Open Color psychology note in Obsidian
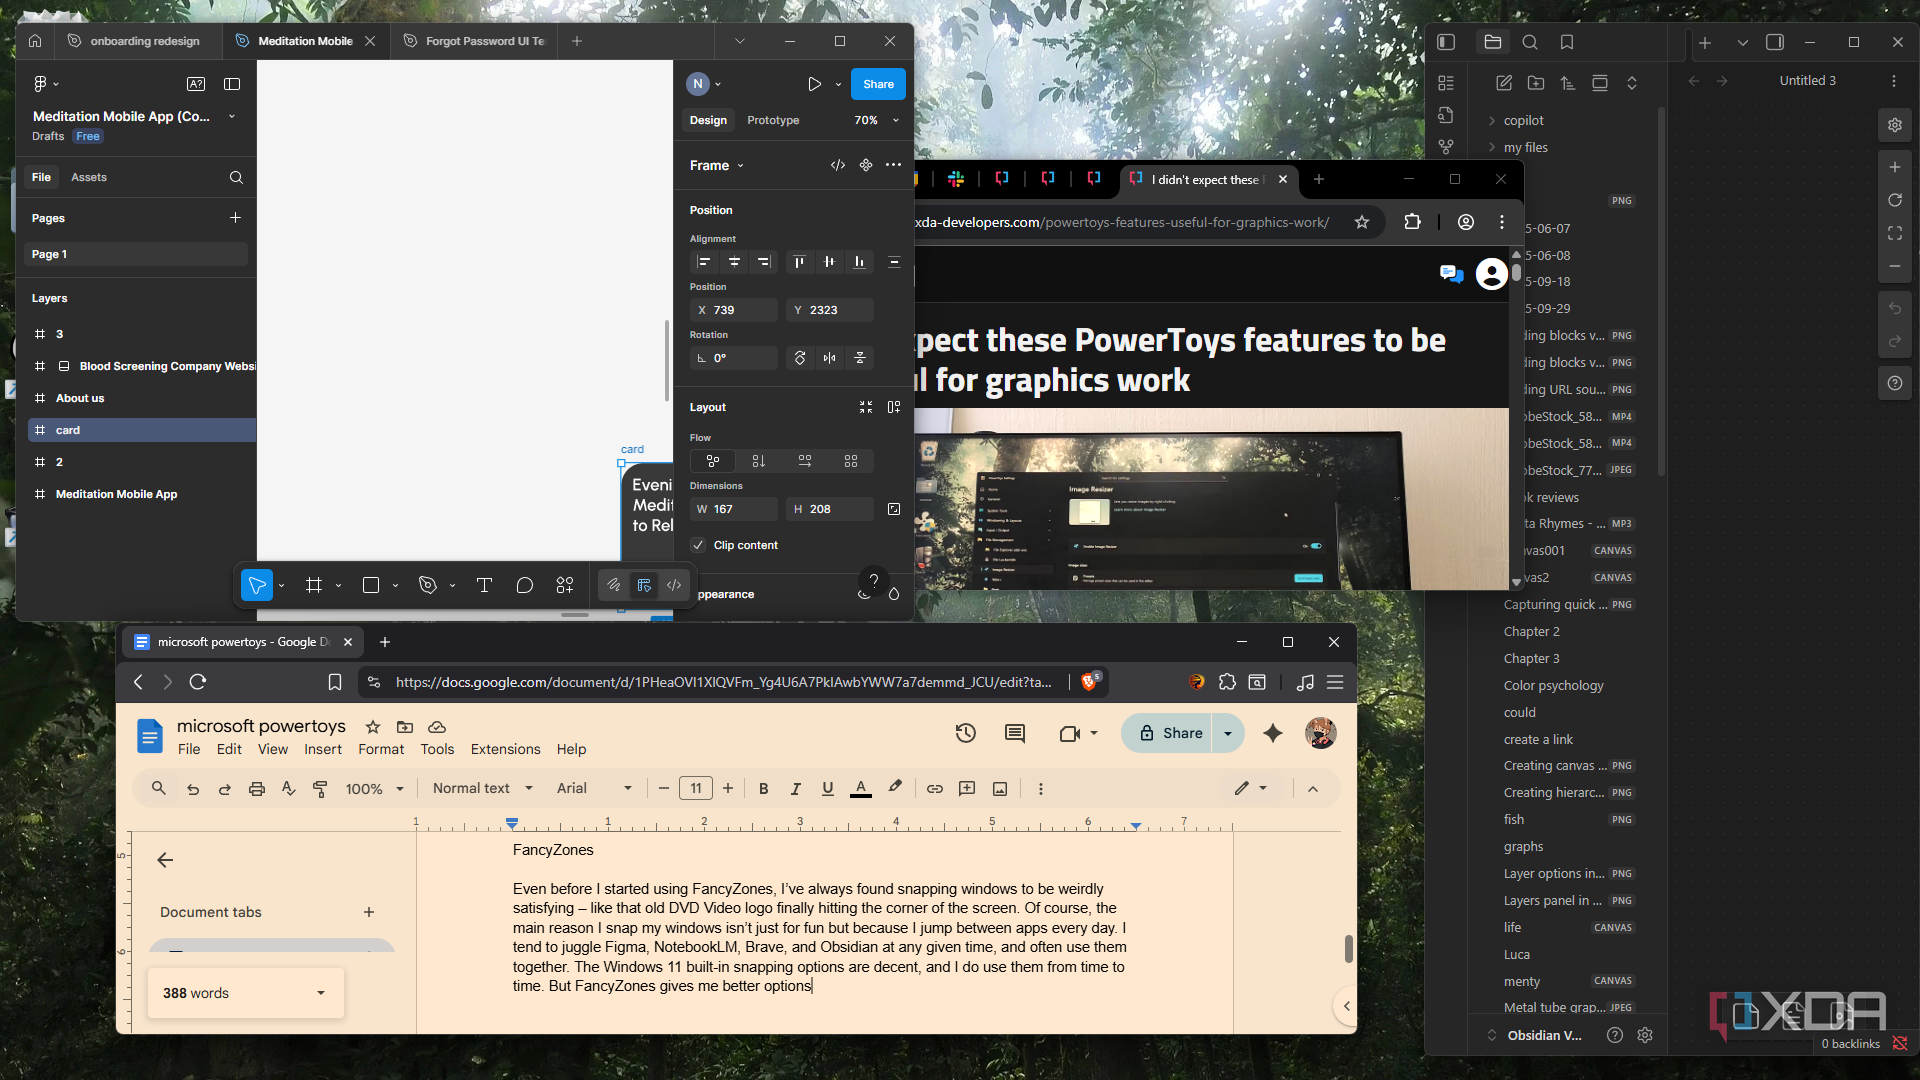This screenshot has width=1920, height=1080. tap(1553, 685)
